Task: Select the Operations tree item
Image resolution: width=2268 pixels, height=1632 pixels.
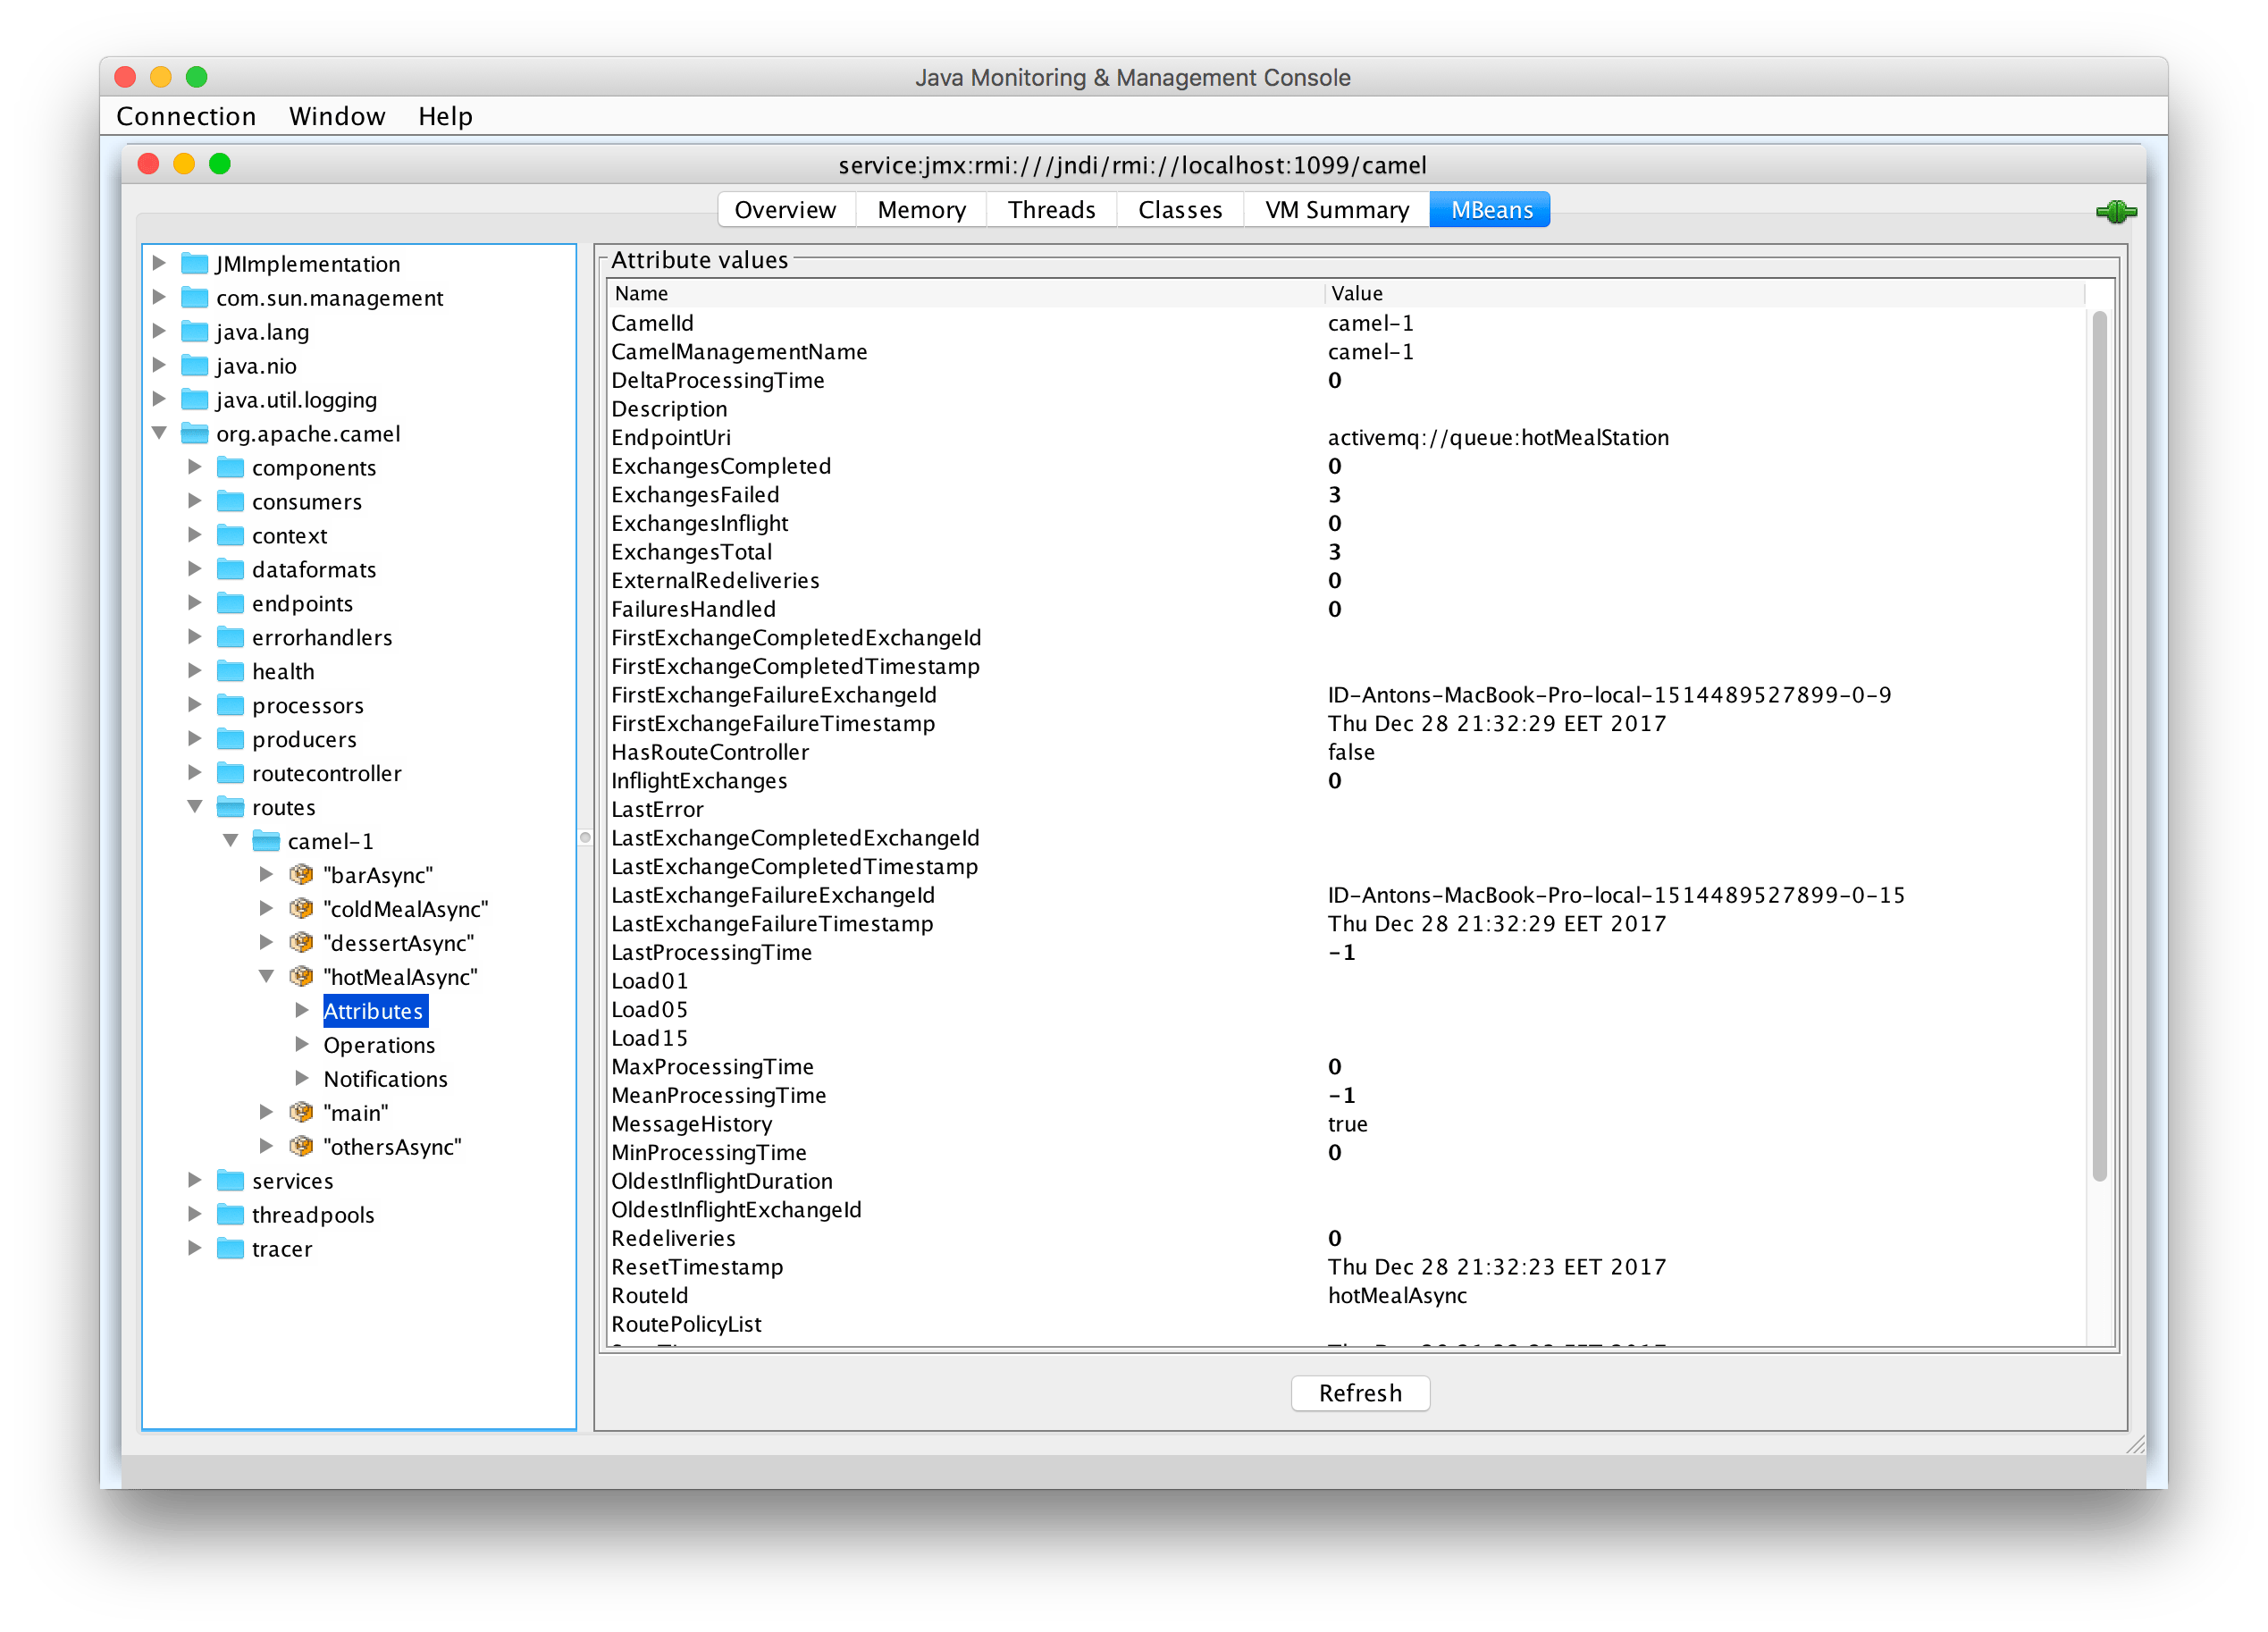Action: [x=379, y=1045]
